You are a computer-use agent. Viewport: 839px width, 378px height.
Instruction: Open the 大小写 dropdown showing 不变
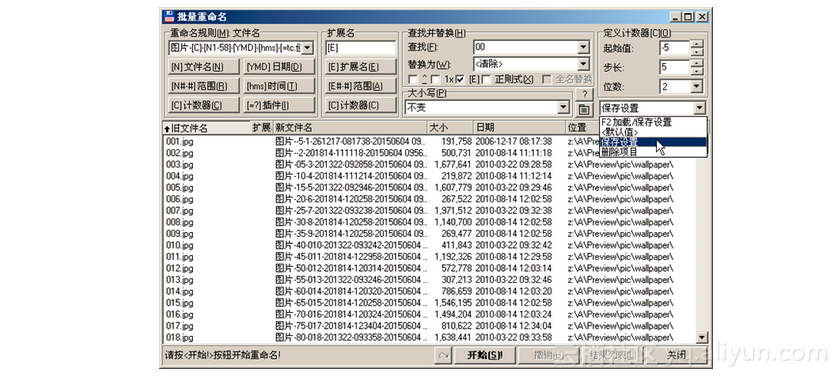(563, 108)
